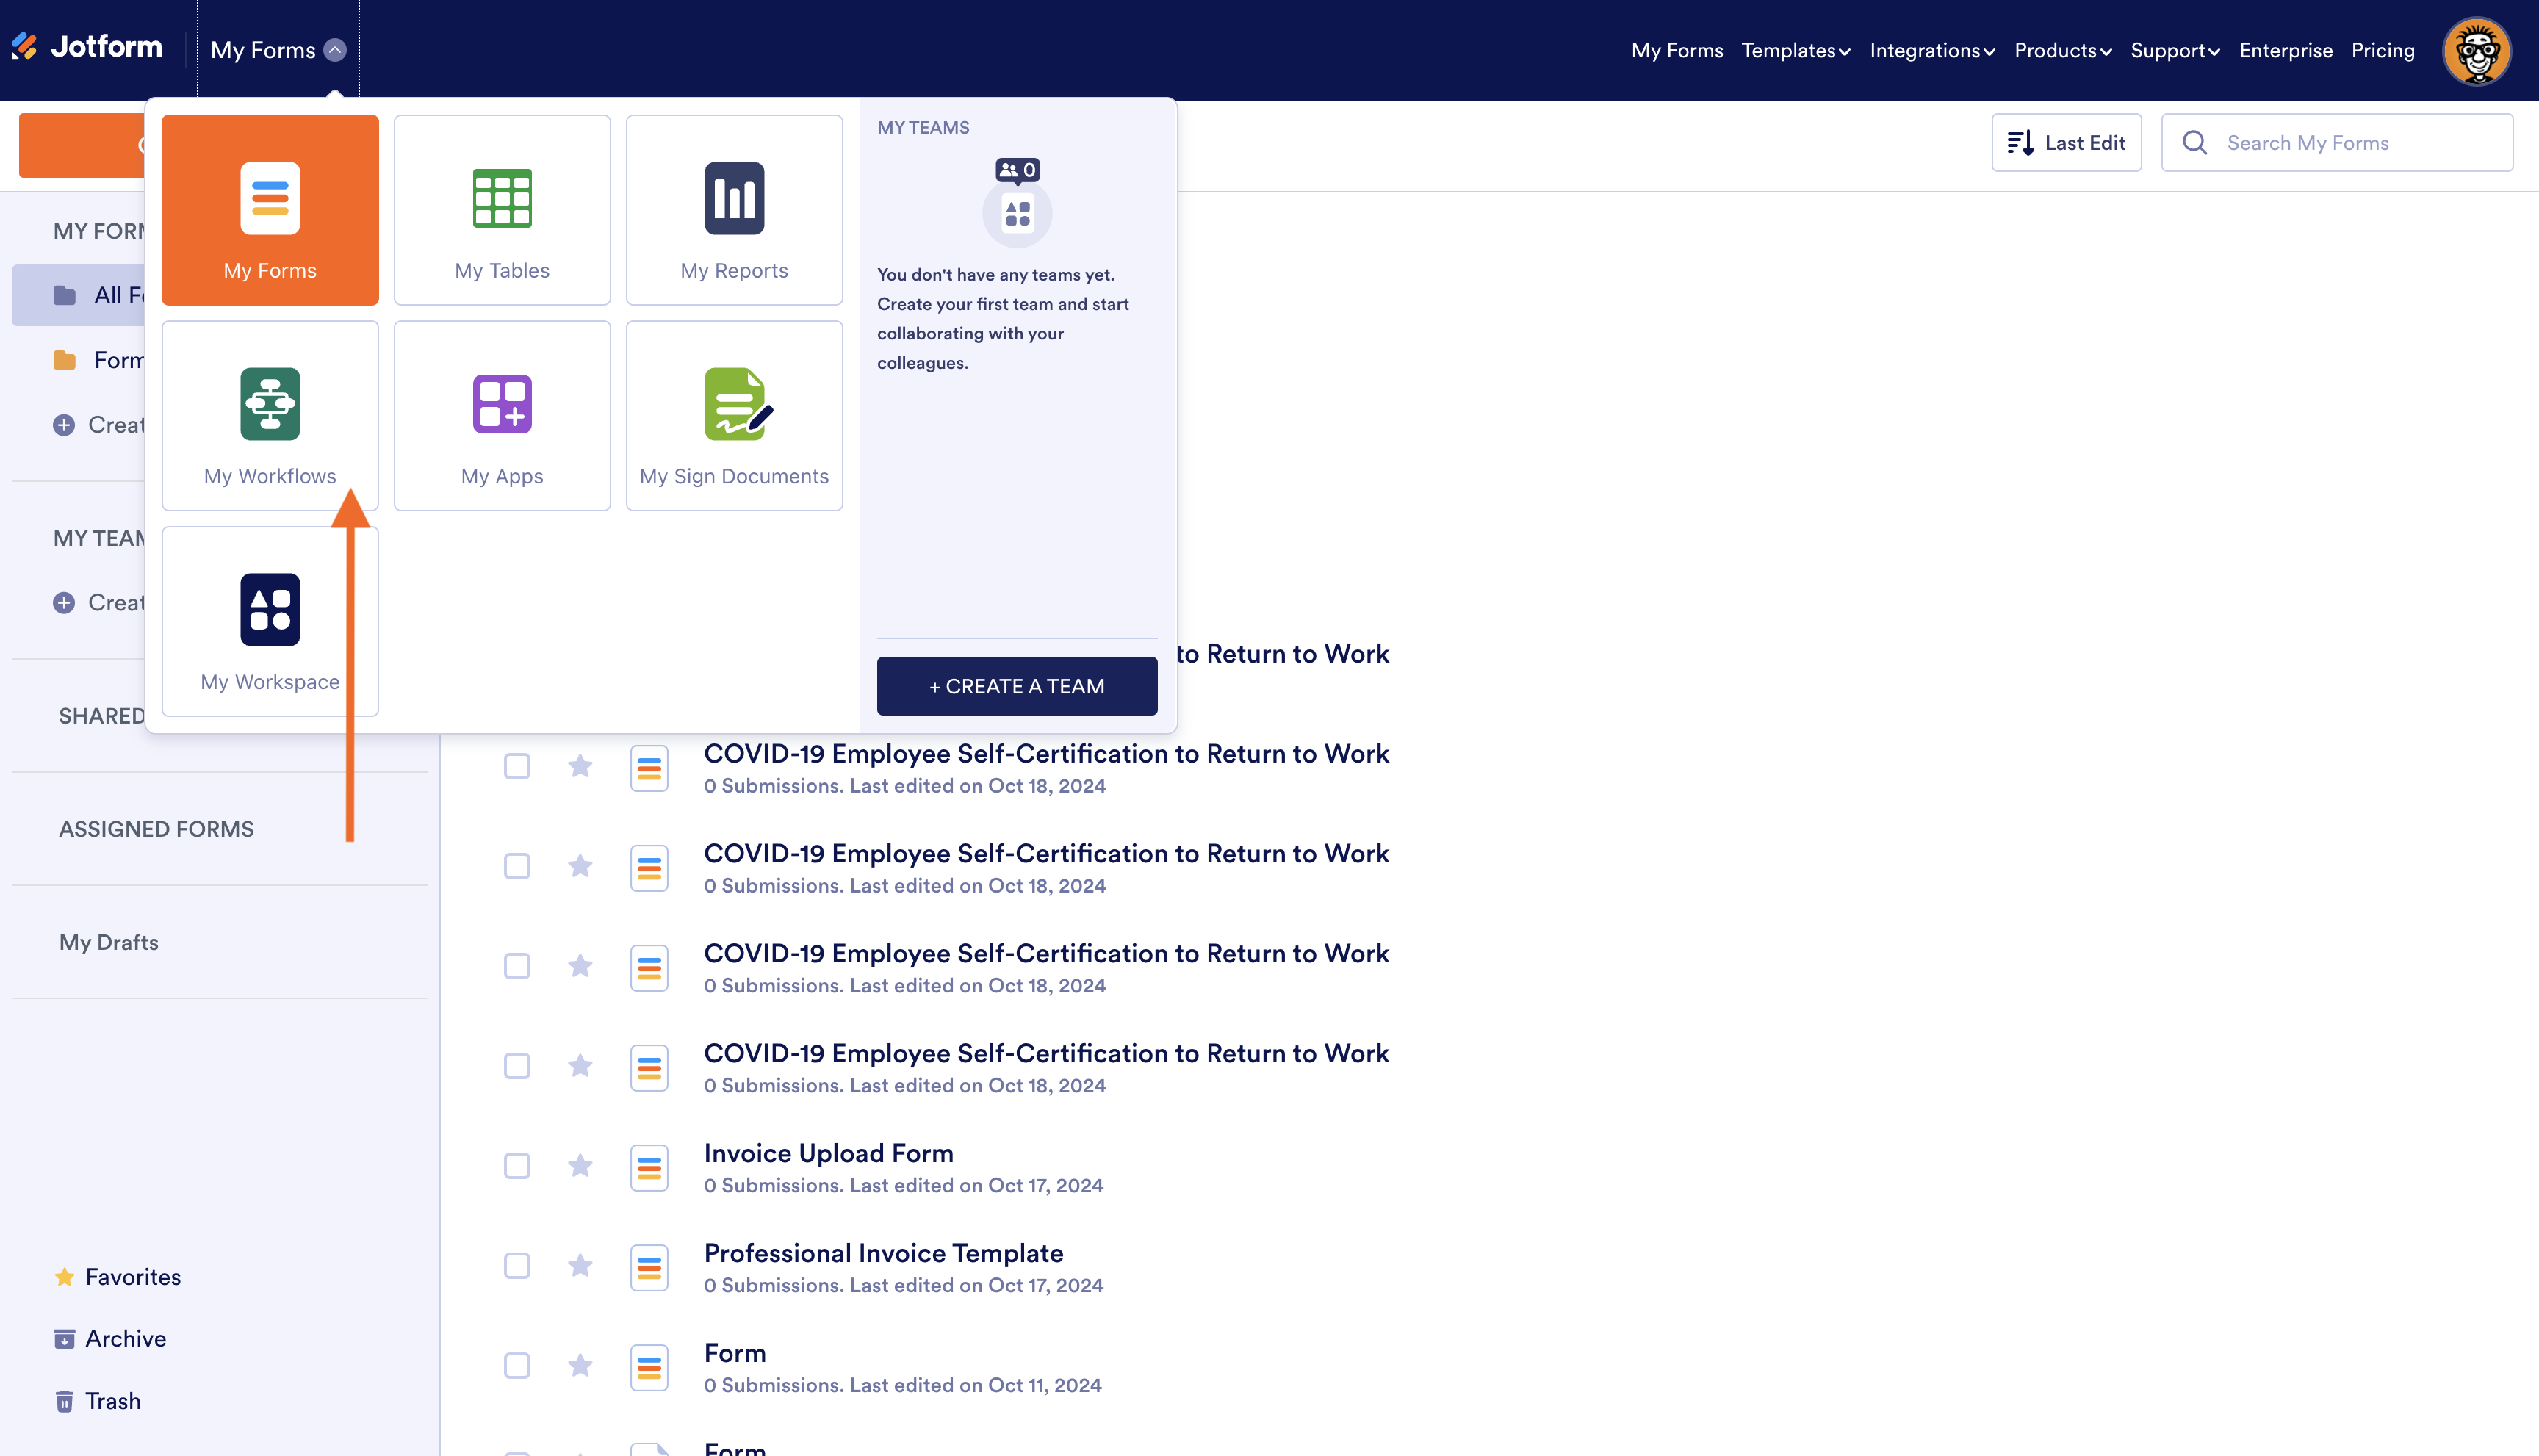This screenshot has width=2539, height=1456.
Task: Click the orange folder icon in sidebar
Action: 65,360
